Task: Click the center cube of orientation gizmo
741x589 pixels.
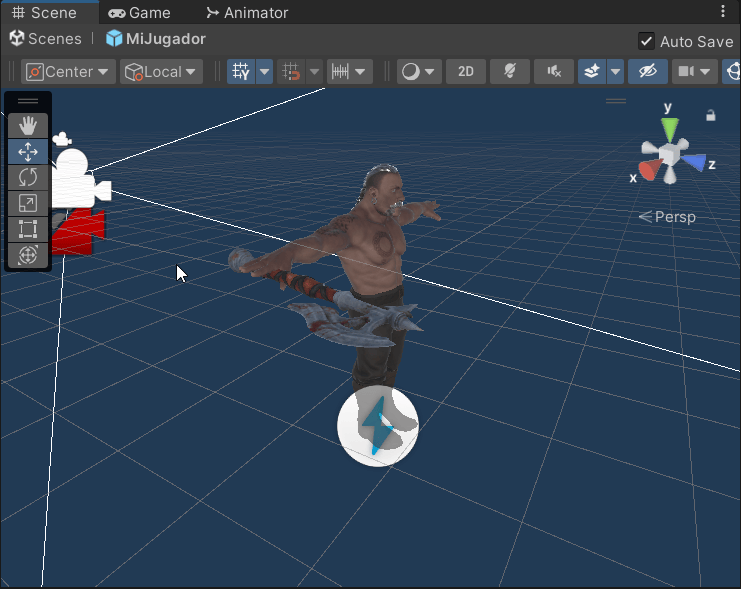Action: click(669, 154)
